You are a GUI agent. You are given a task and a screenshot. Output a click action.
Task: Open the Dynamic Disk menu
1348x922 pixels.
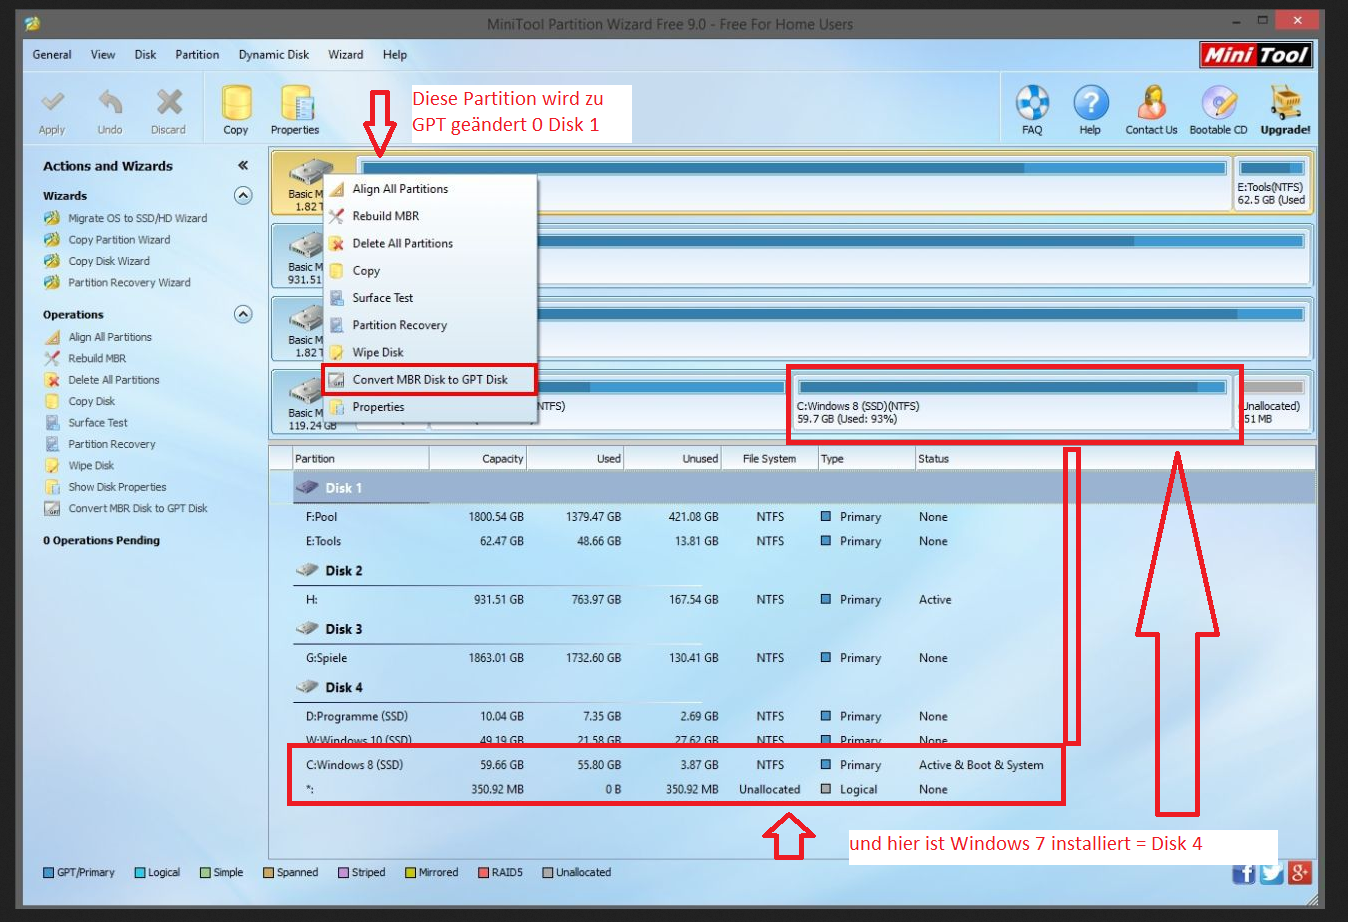(x=274, y=55)
